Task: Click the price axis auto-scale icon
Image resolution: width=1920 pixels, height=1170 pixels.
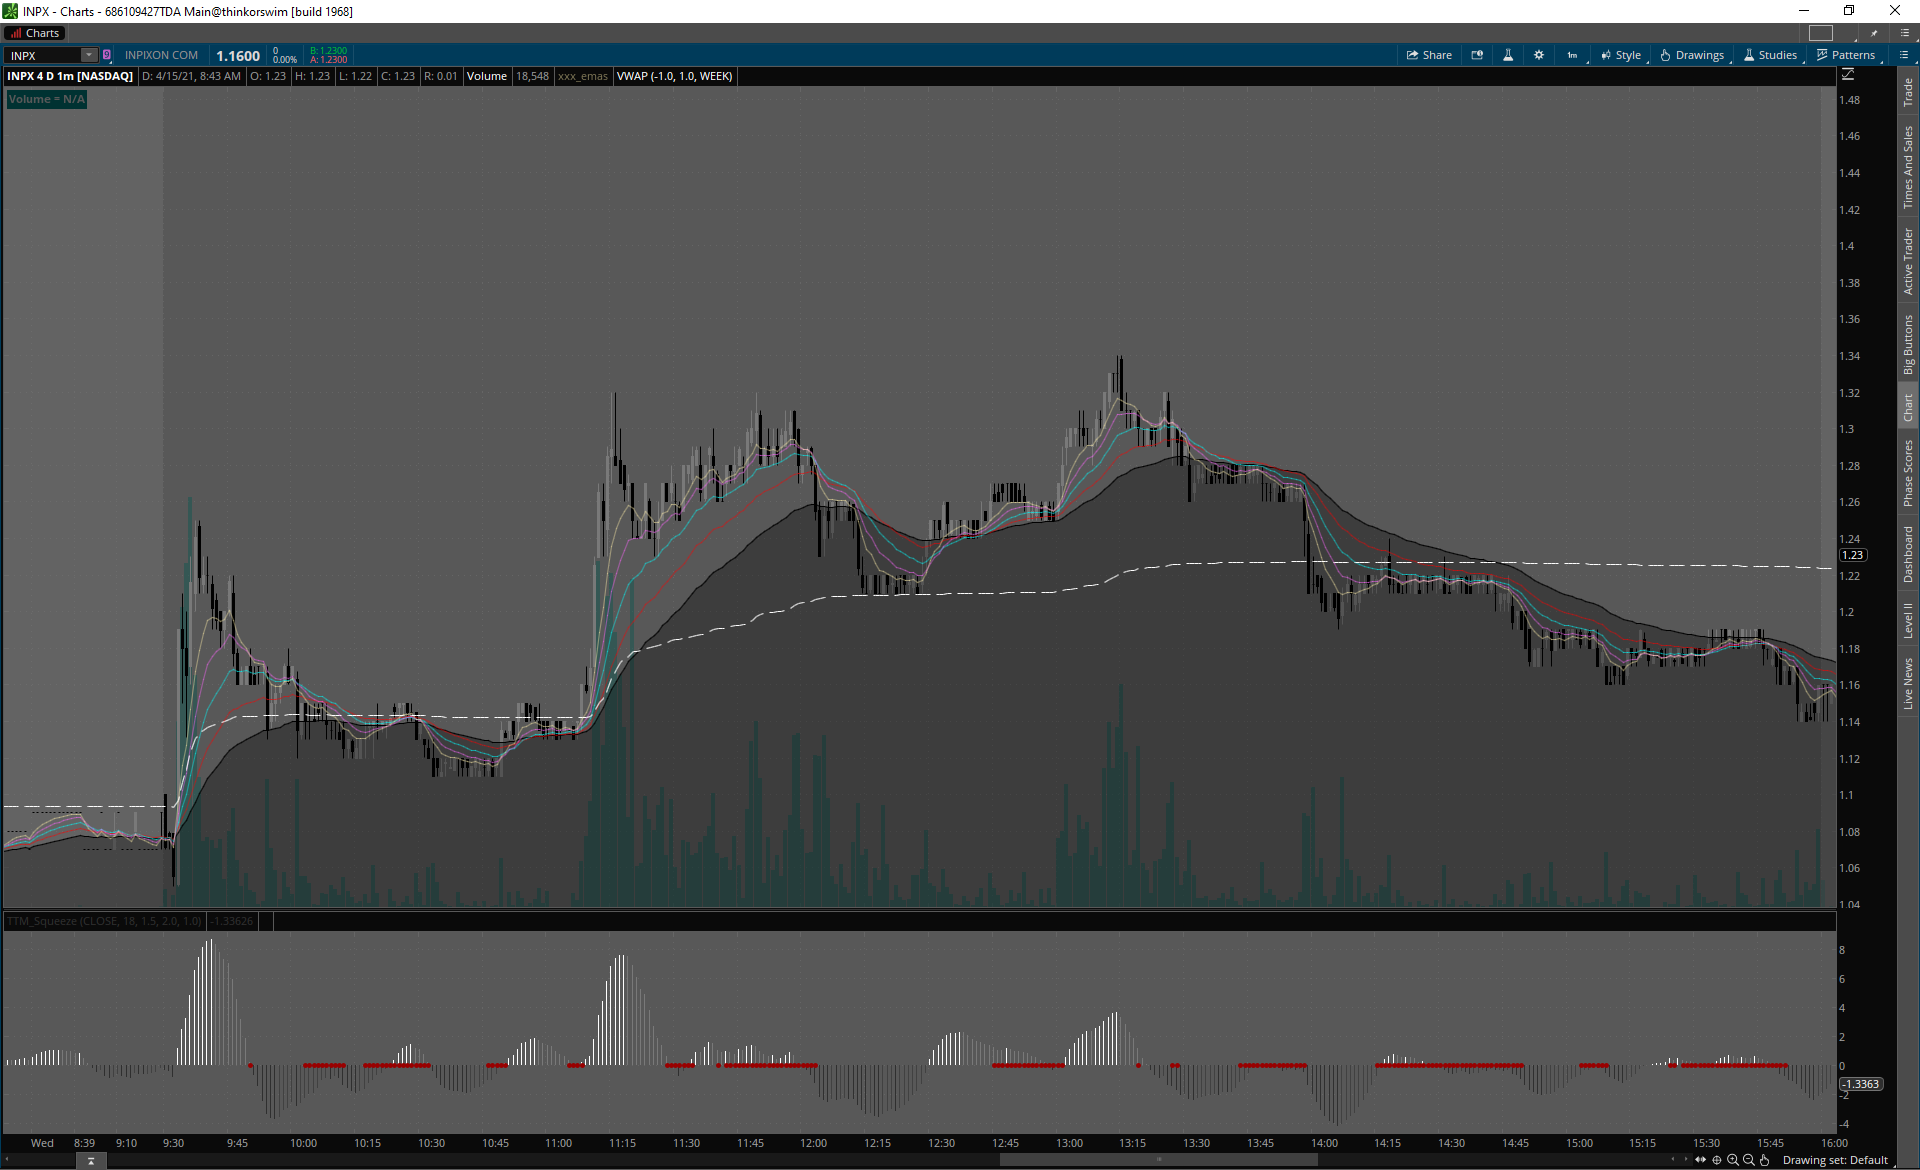Action: click(1848, 75)
